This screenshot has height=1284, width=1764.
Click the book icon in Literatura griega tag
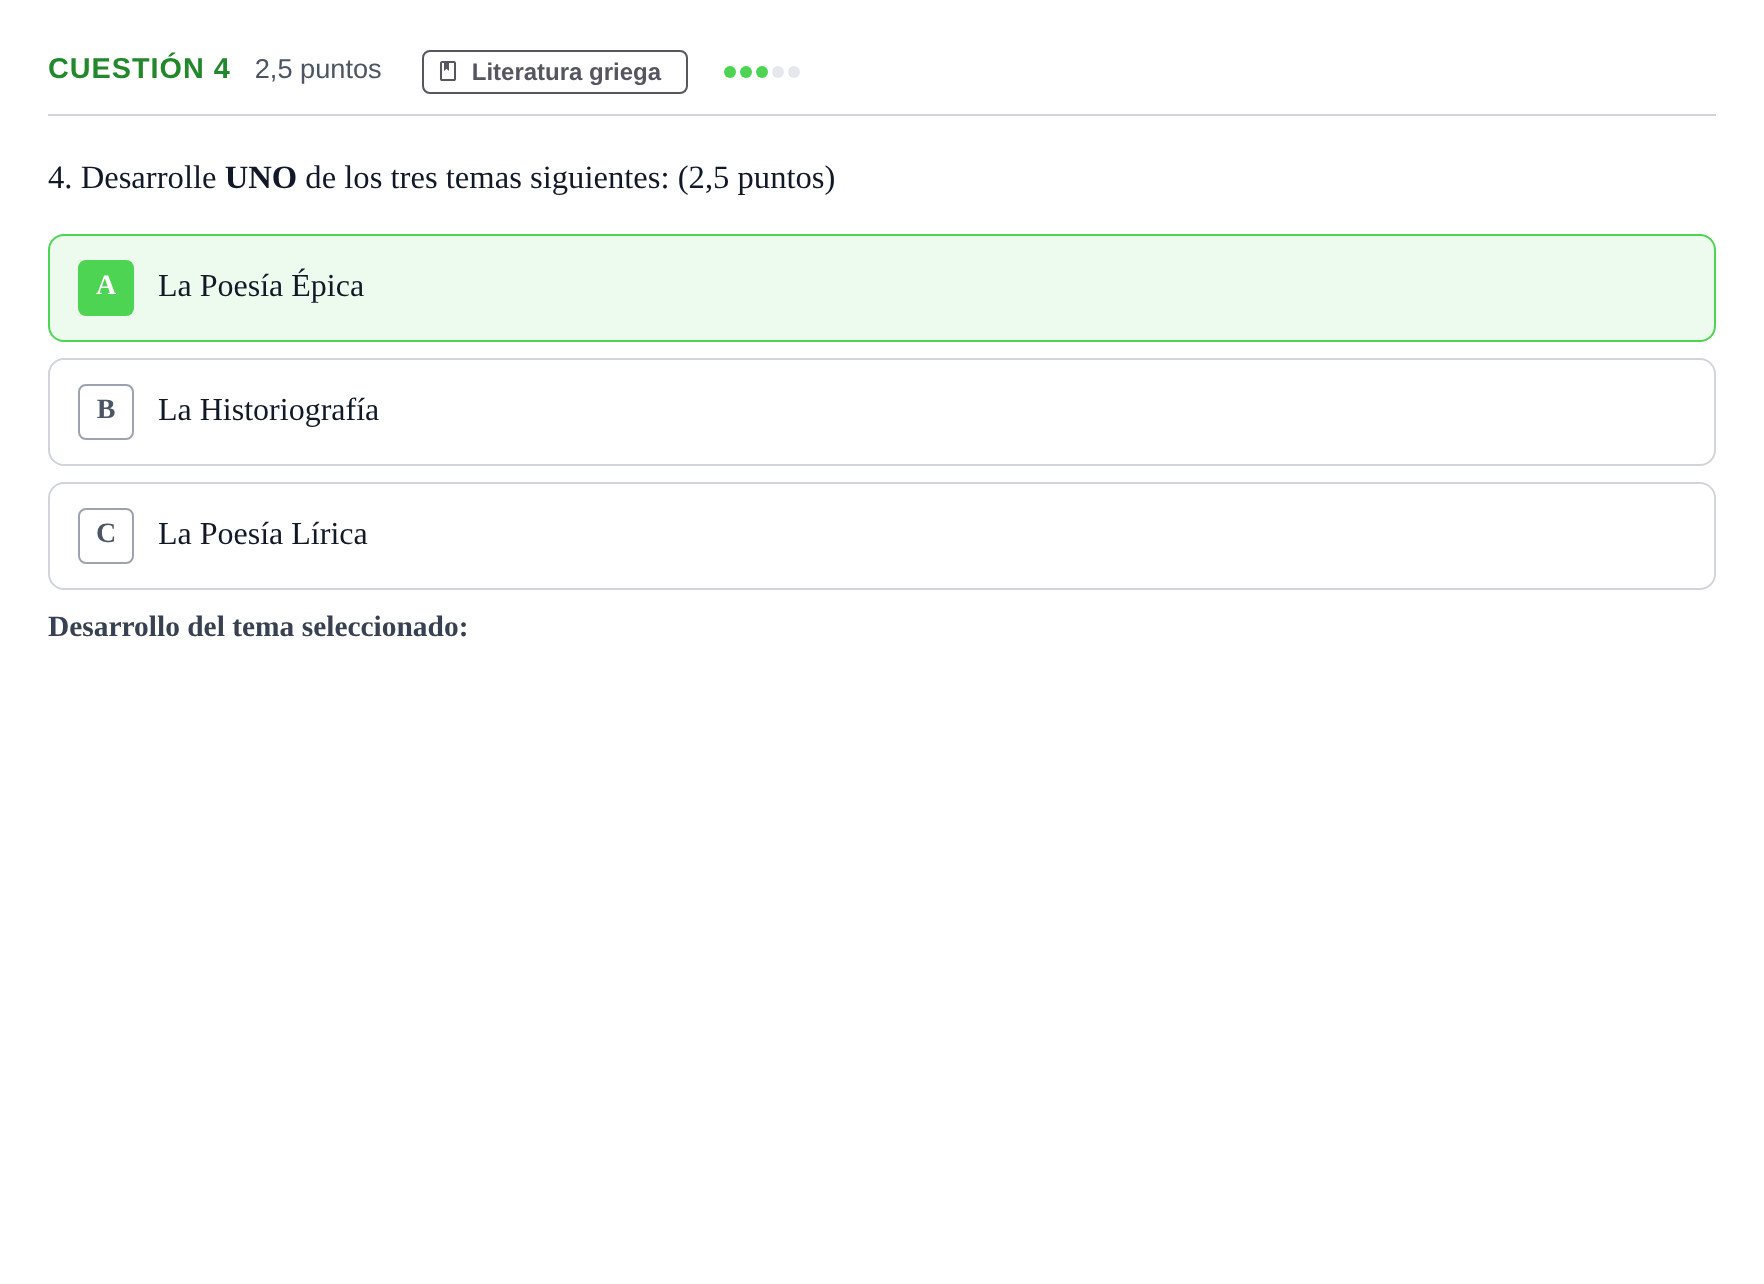point(448,72)
